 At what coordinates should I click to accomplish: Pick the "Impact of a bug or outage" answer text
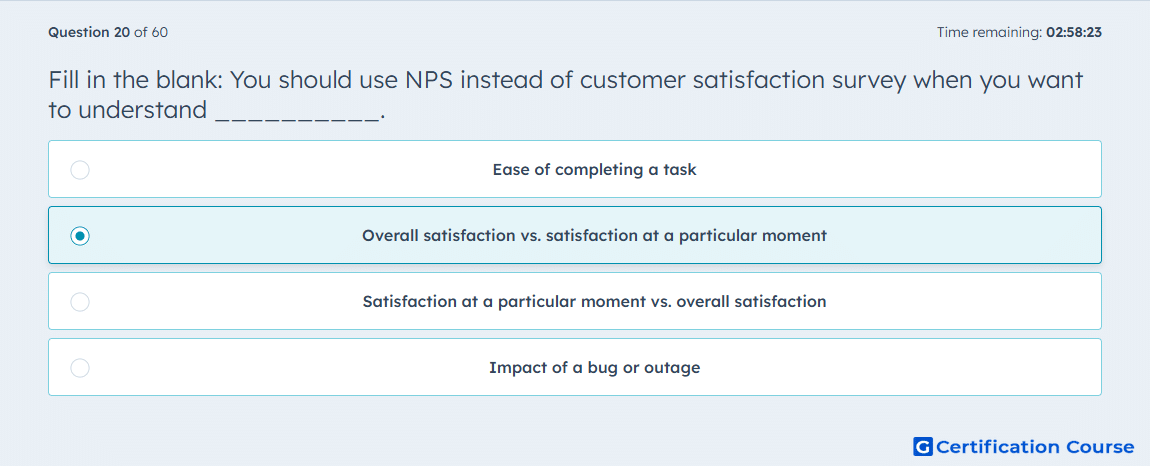[594, 368]
